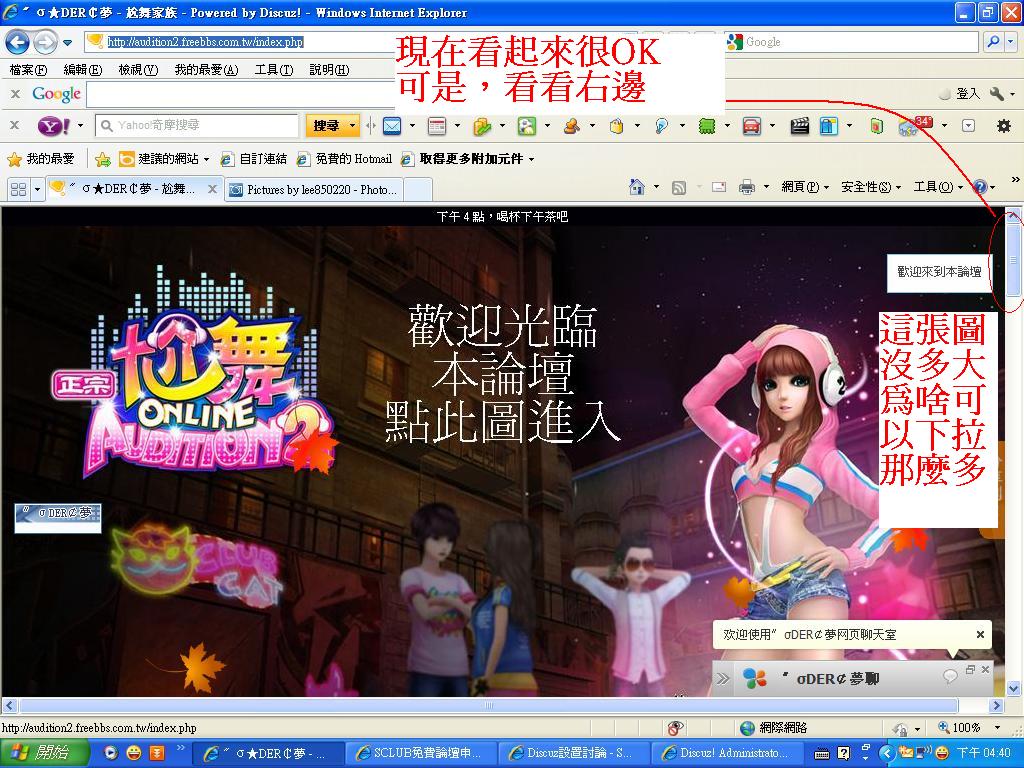Viewport: 1024px width, 768px height.
Task: Open the 自訂連結 favorites link
Action: [253, 159]
